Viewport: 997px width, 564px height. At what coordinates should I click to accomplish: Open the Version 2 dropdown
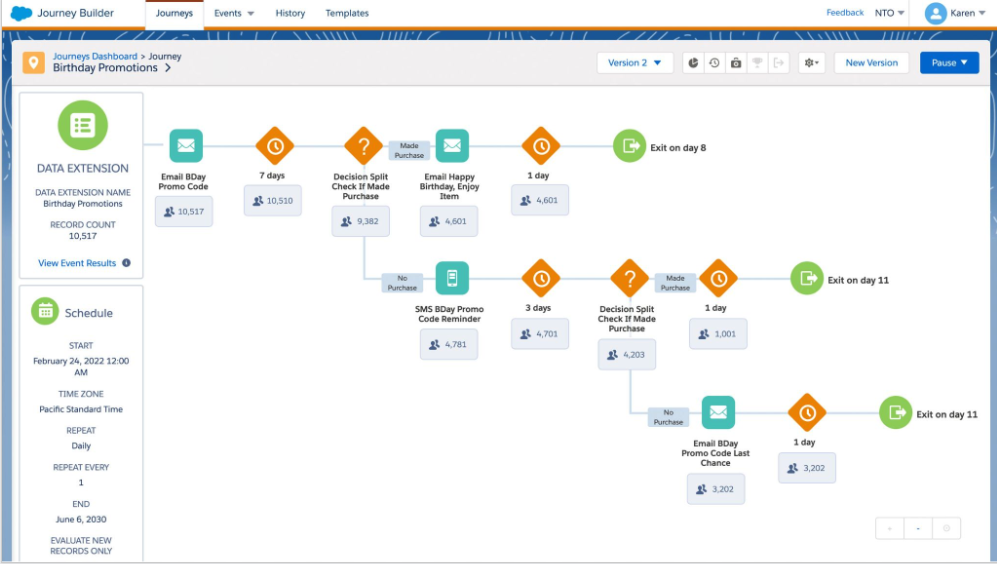pyautogui.click(x=635, y=63)
